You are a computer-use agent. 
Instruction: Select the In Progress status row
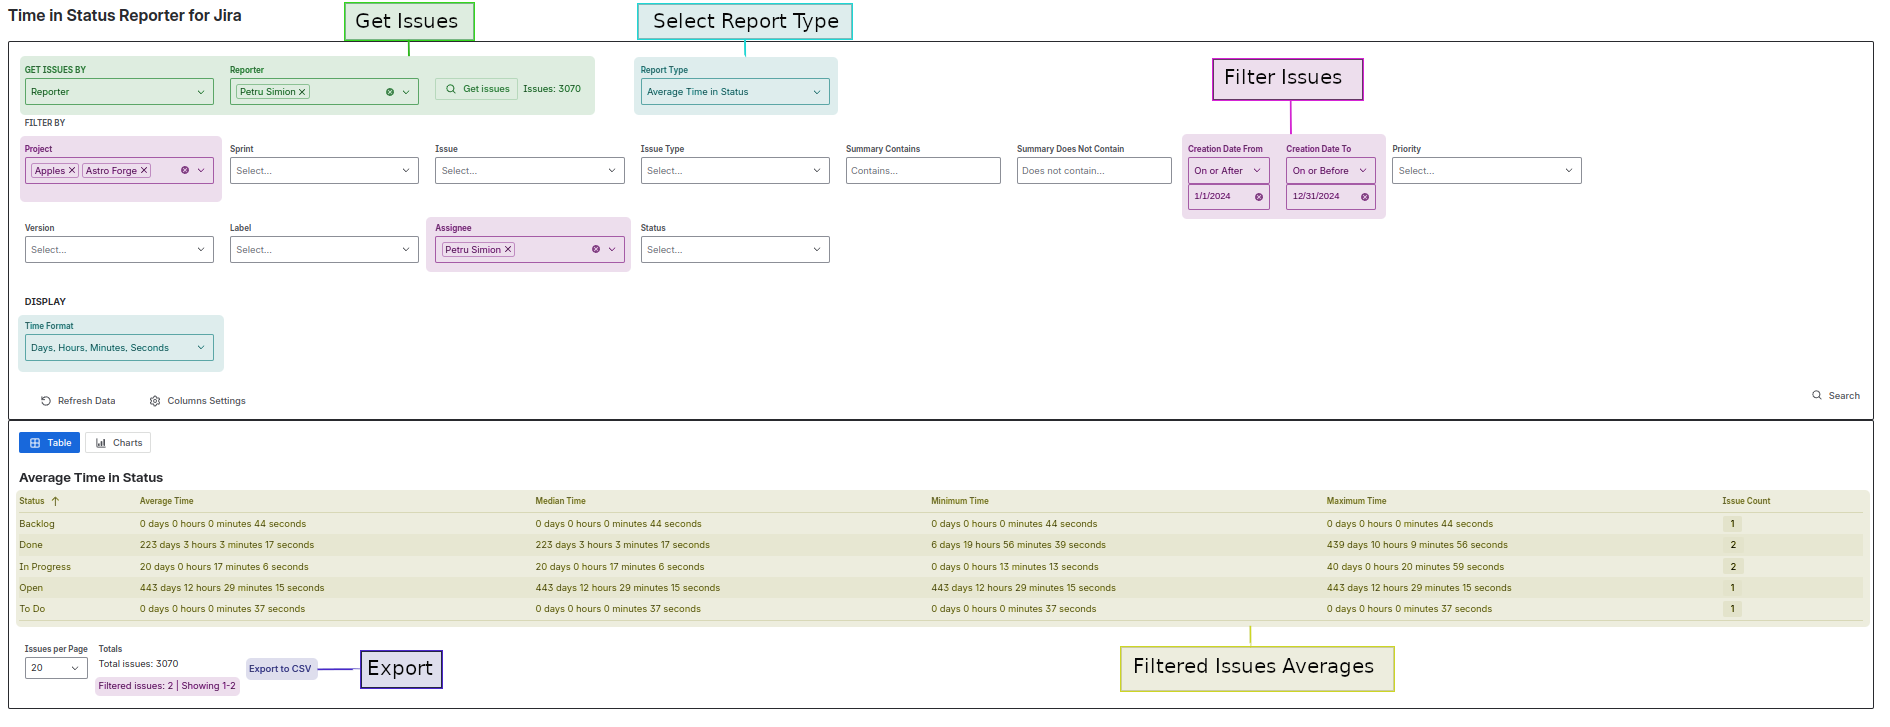(942, 567)
